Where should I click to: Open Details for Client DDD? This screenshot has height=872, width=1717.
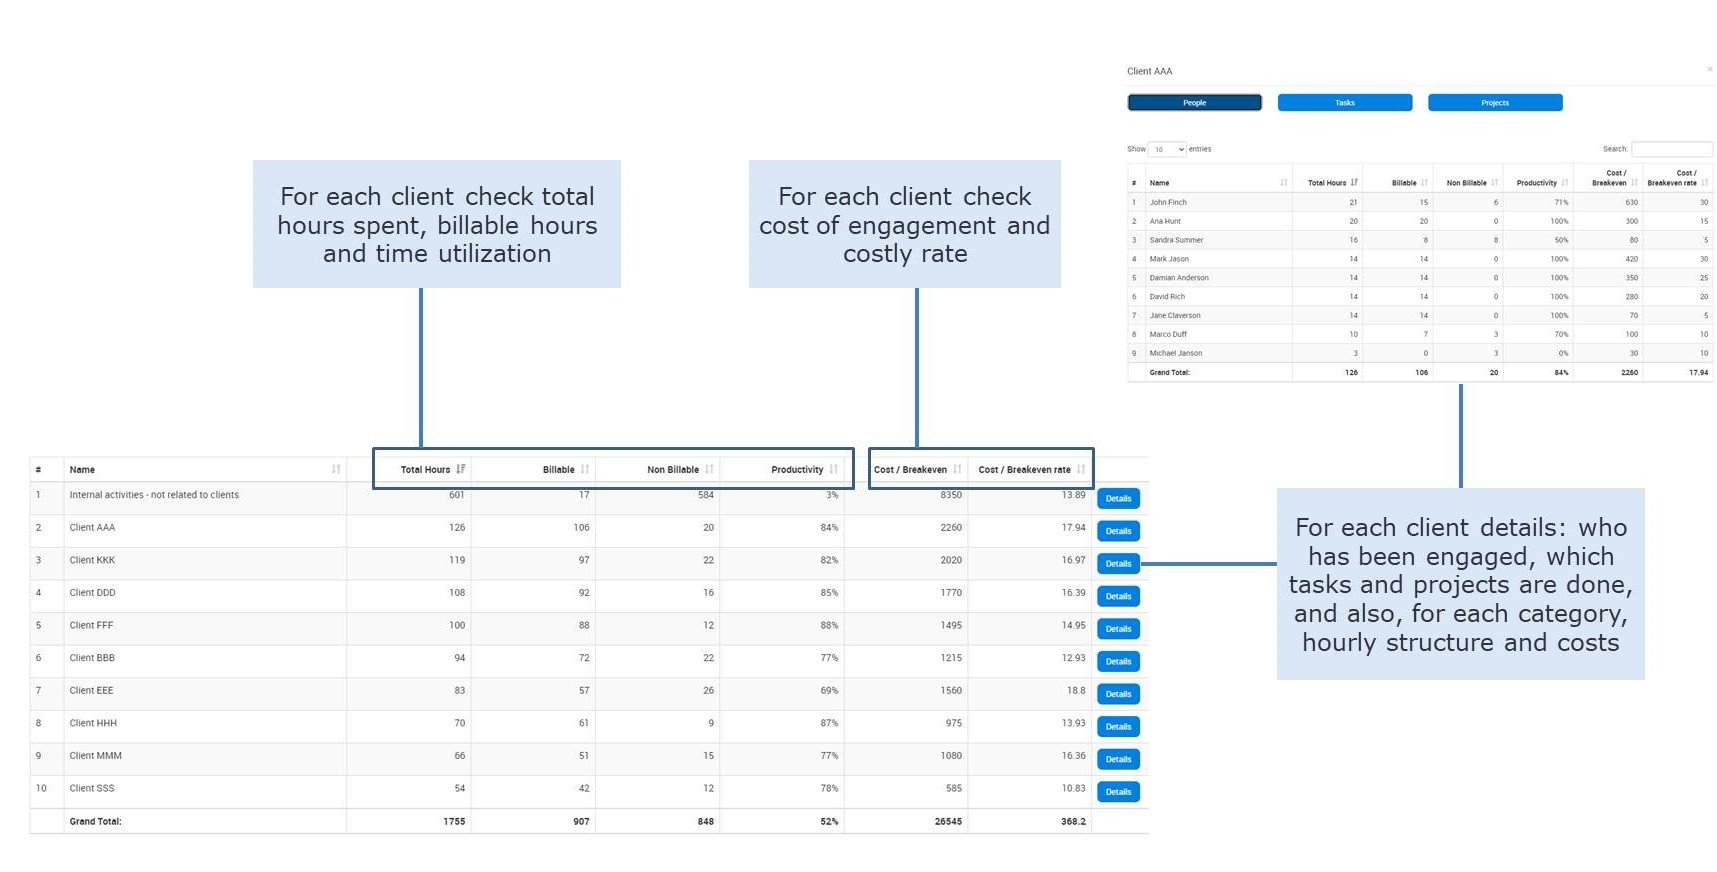click(1118, 596)
